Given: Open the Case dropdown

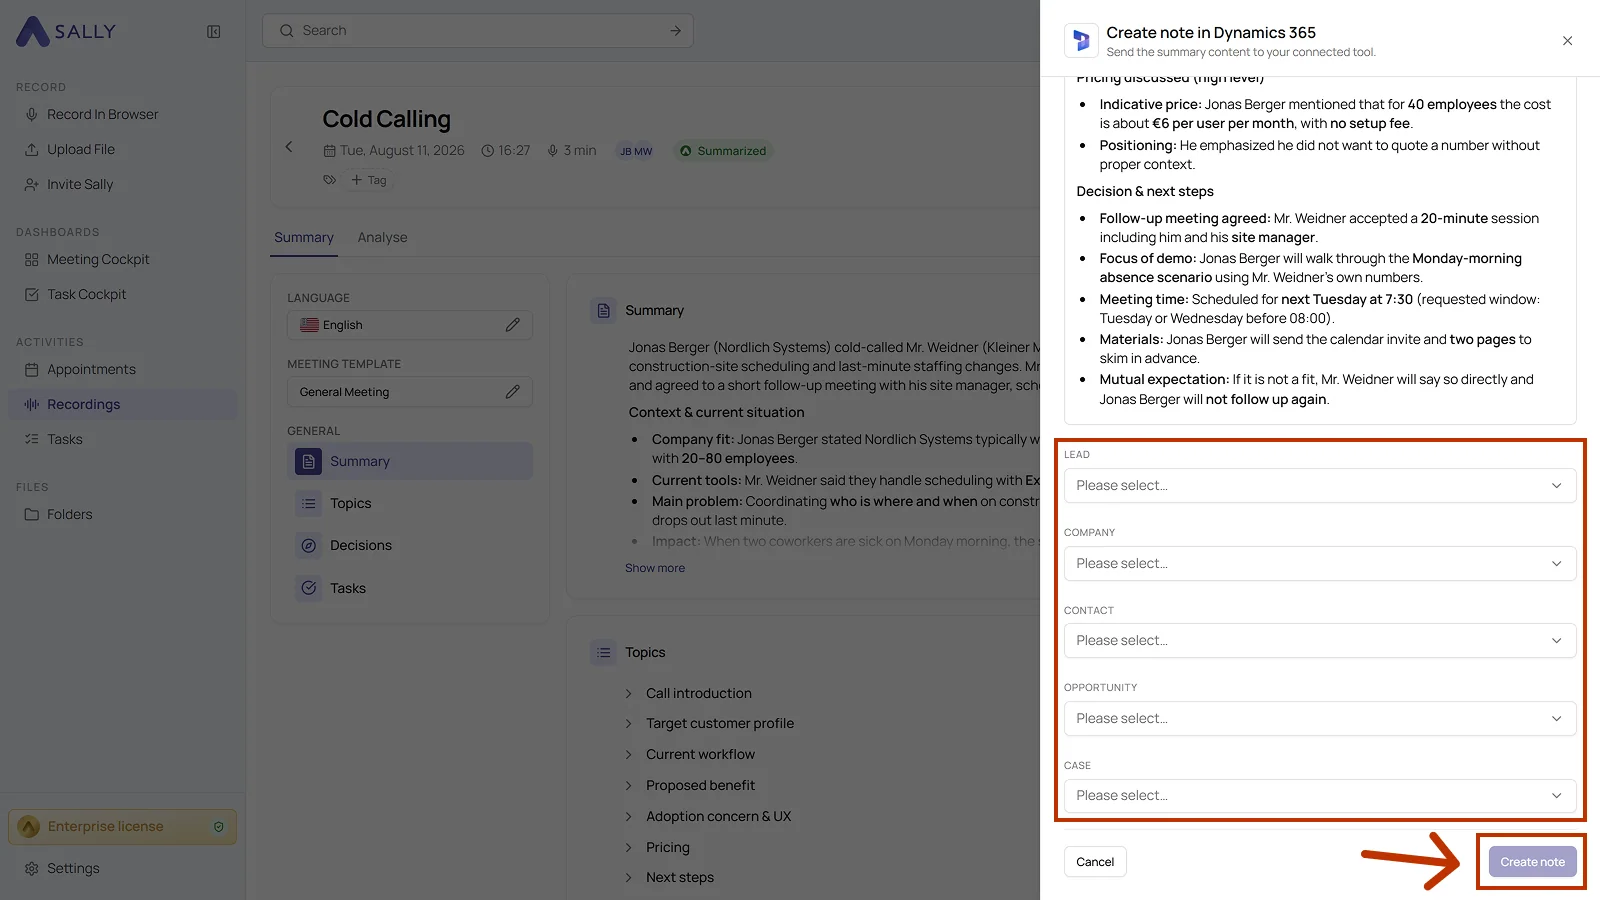Looking at the screenshot, I should [x=1320, y=796].
